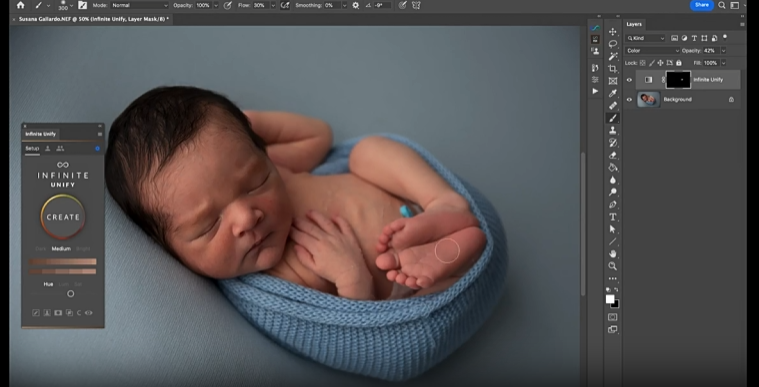Screen dimensions: 759x387
Task: Open the Color blend mode dropdown
Action: pyautogui.click(x=653, y=50)
